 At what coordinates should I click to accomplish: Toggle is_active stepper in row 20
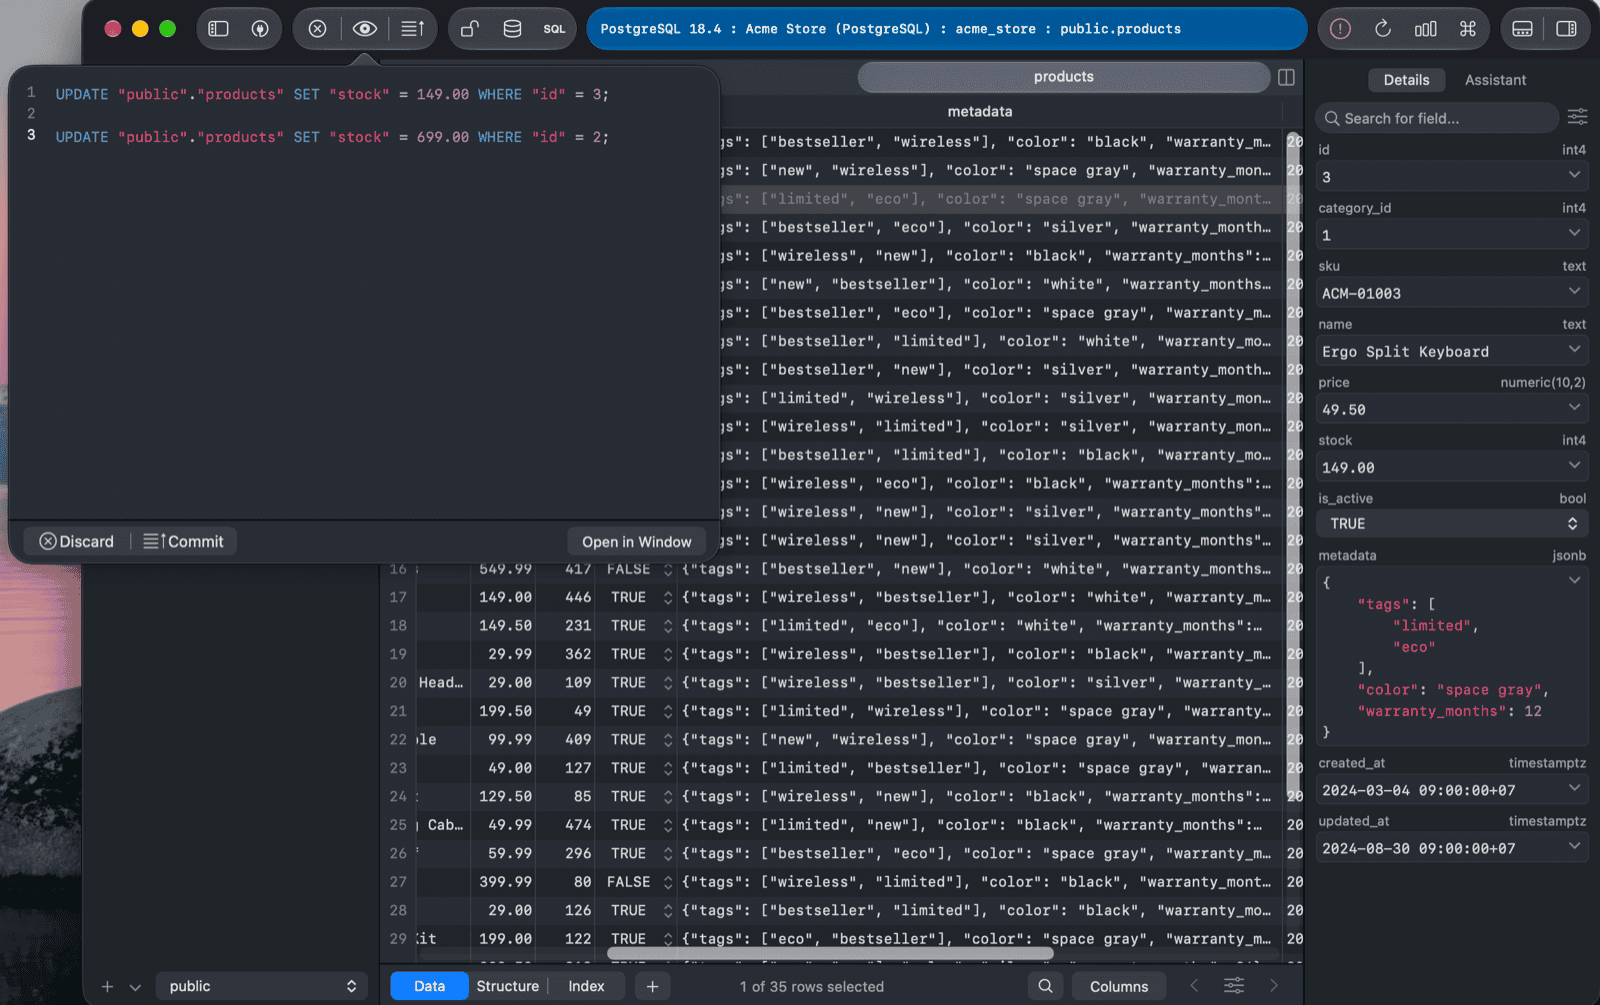point(668,683)
